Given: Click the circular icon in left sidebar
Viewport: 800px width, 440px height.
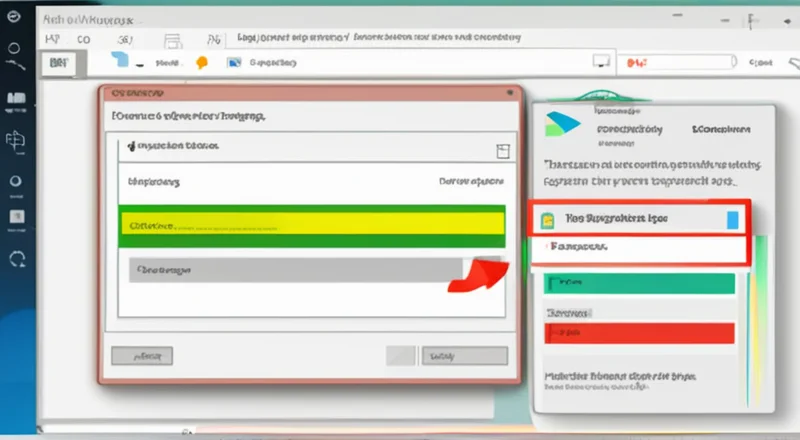Looking at the screenshot, I should 16,181.
